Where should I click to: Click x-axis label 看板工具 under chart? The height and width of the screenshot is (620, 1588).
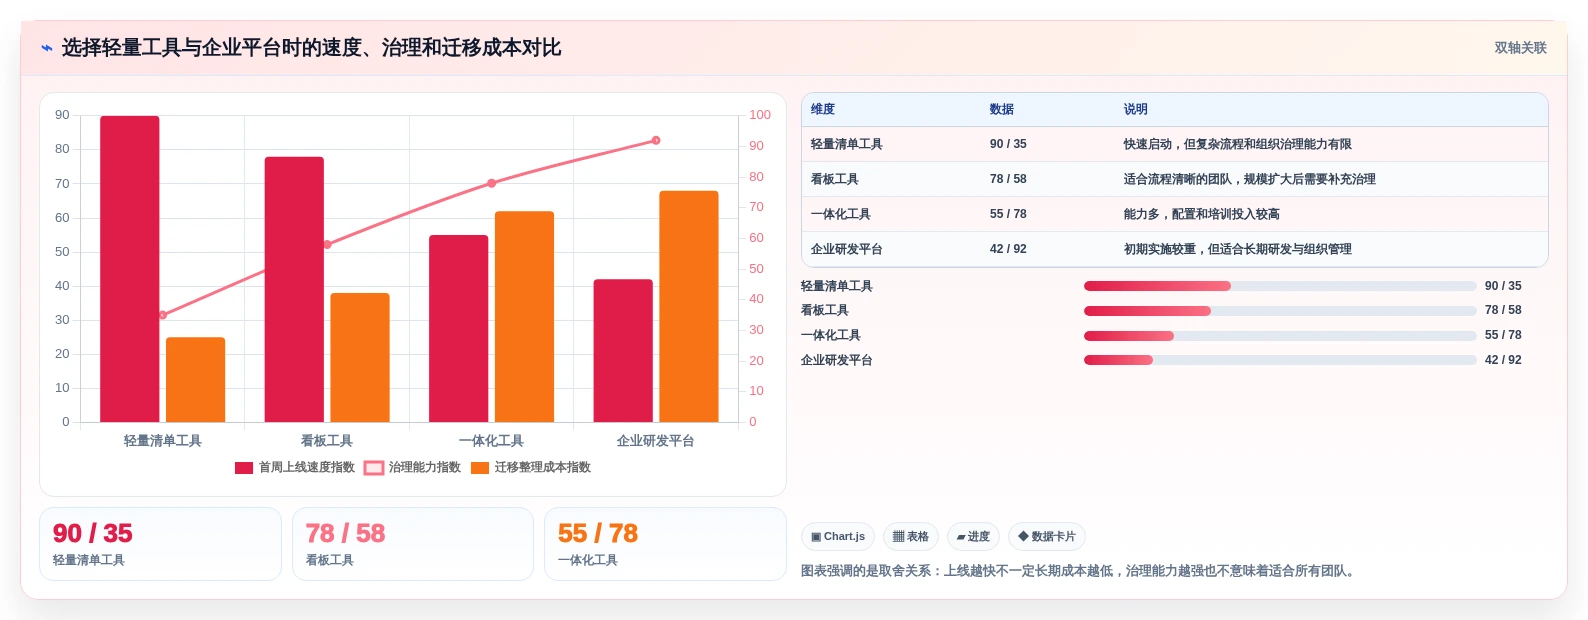327,441
